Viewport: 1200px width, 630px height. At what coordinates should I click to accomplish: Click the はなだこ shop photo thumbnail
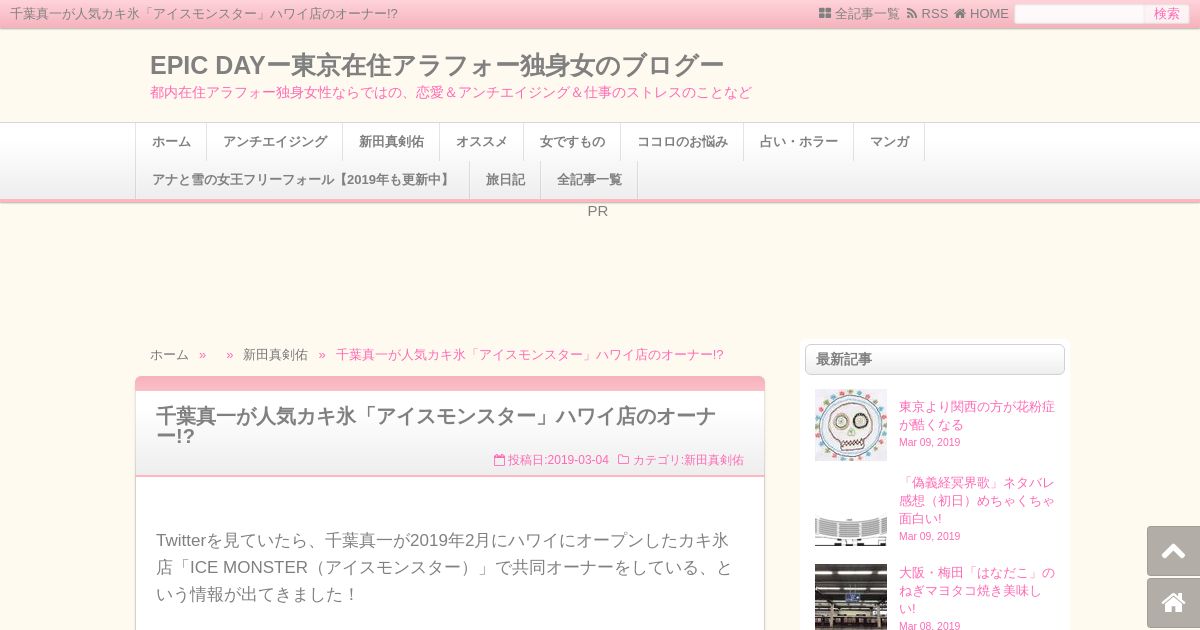[851, 597]
